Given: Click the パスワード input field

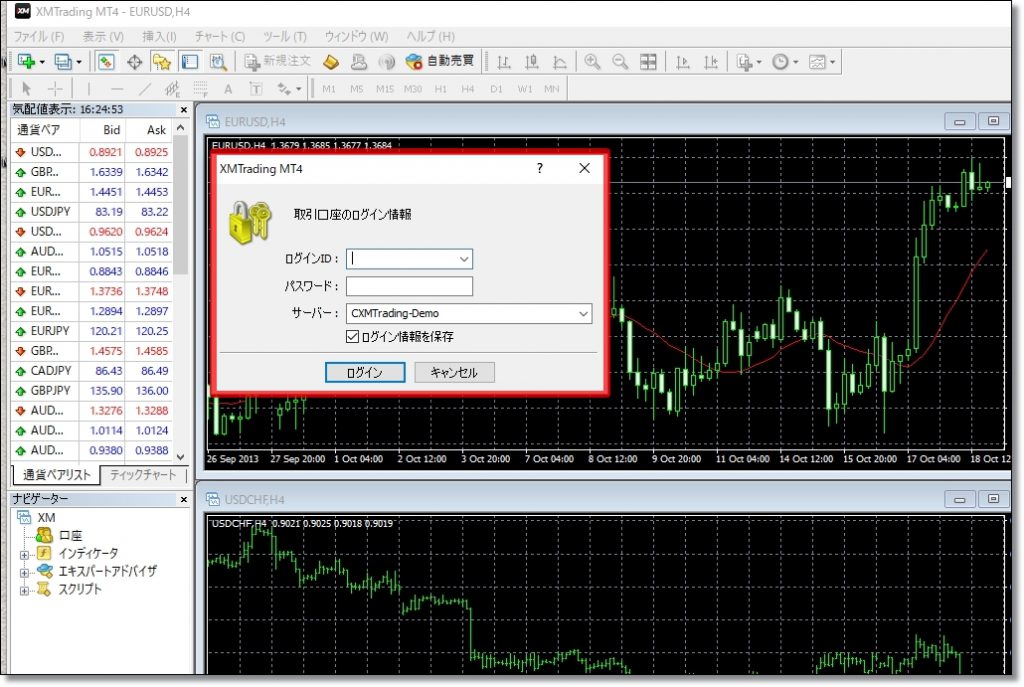Looking at the screenshot, I should 409,286.
